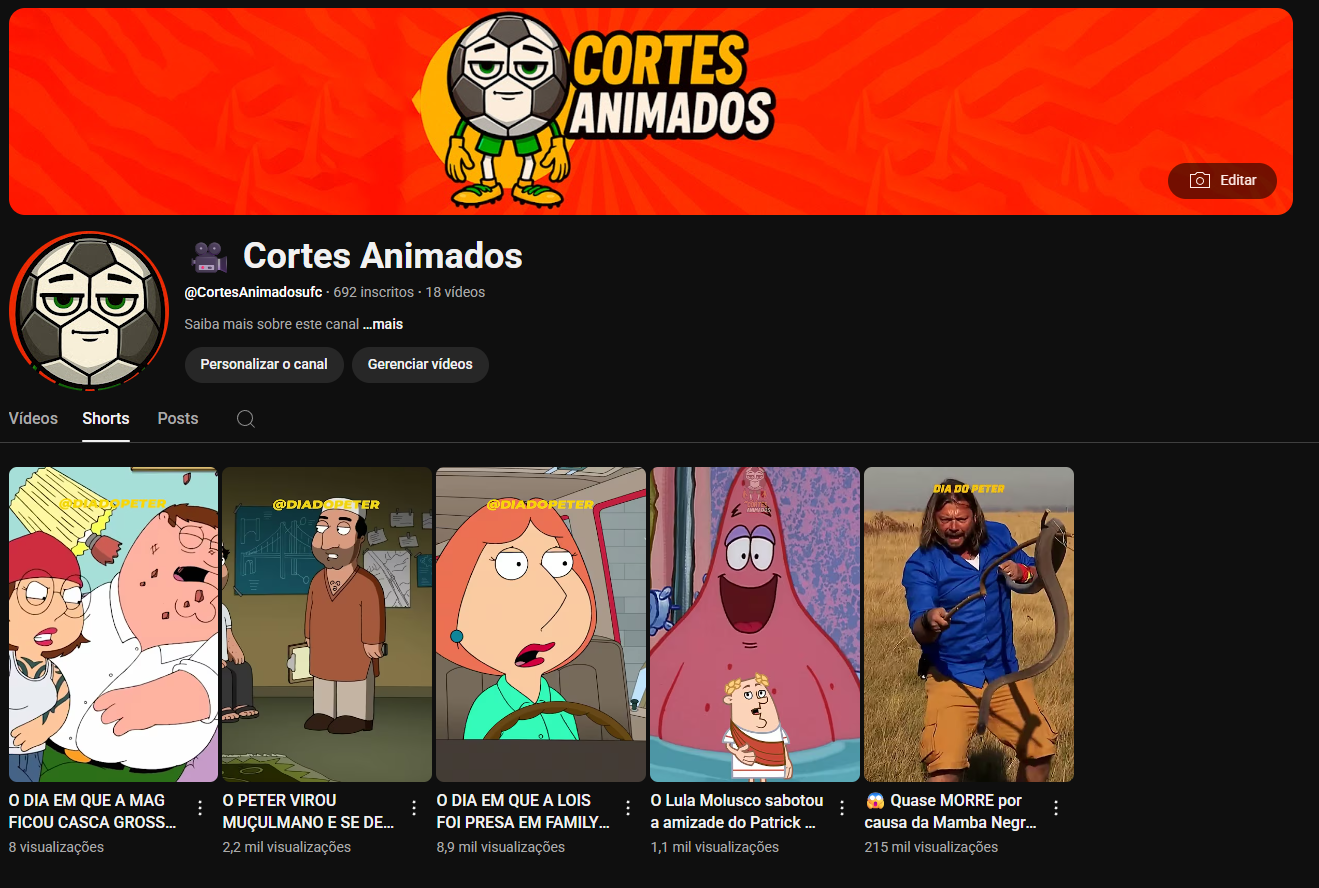
Task: Open the MAG FICOU CASCA GROSSA short thumbnail
Action: (113, 624)
